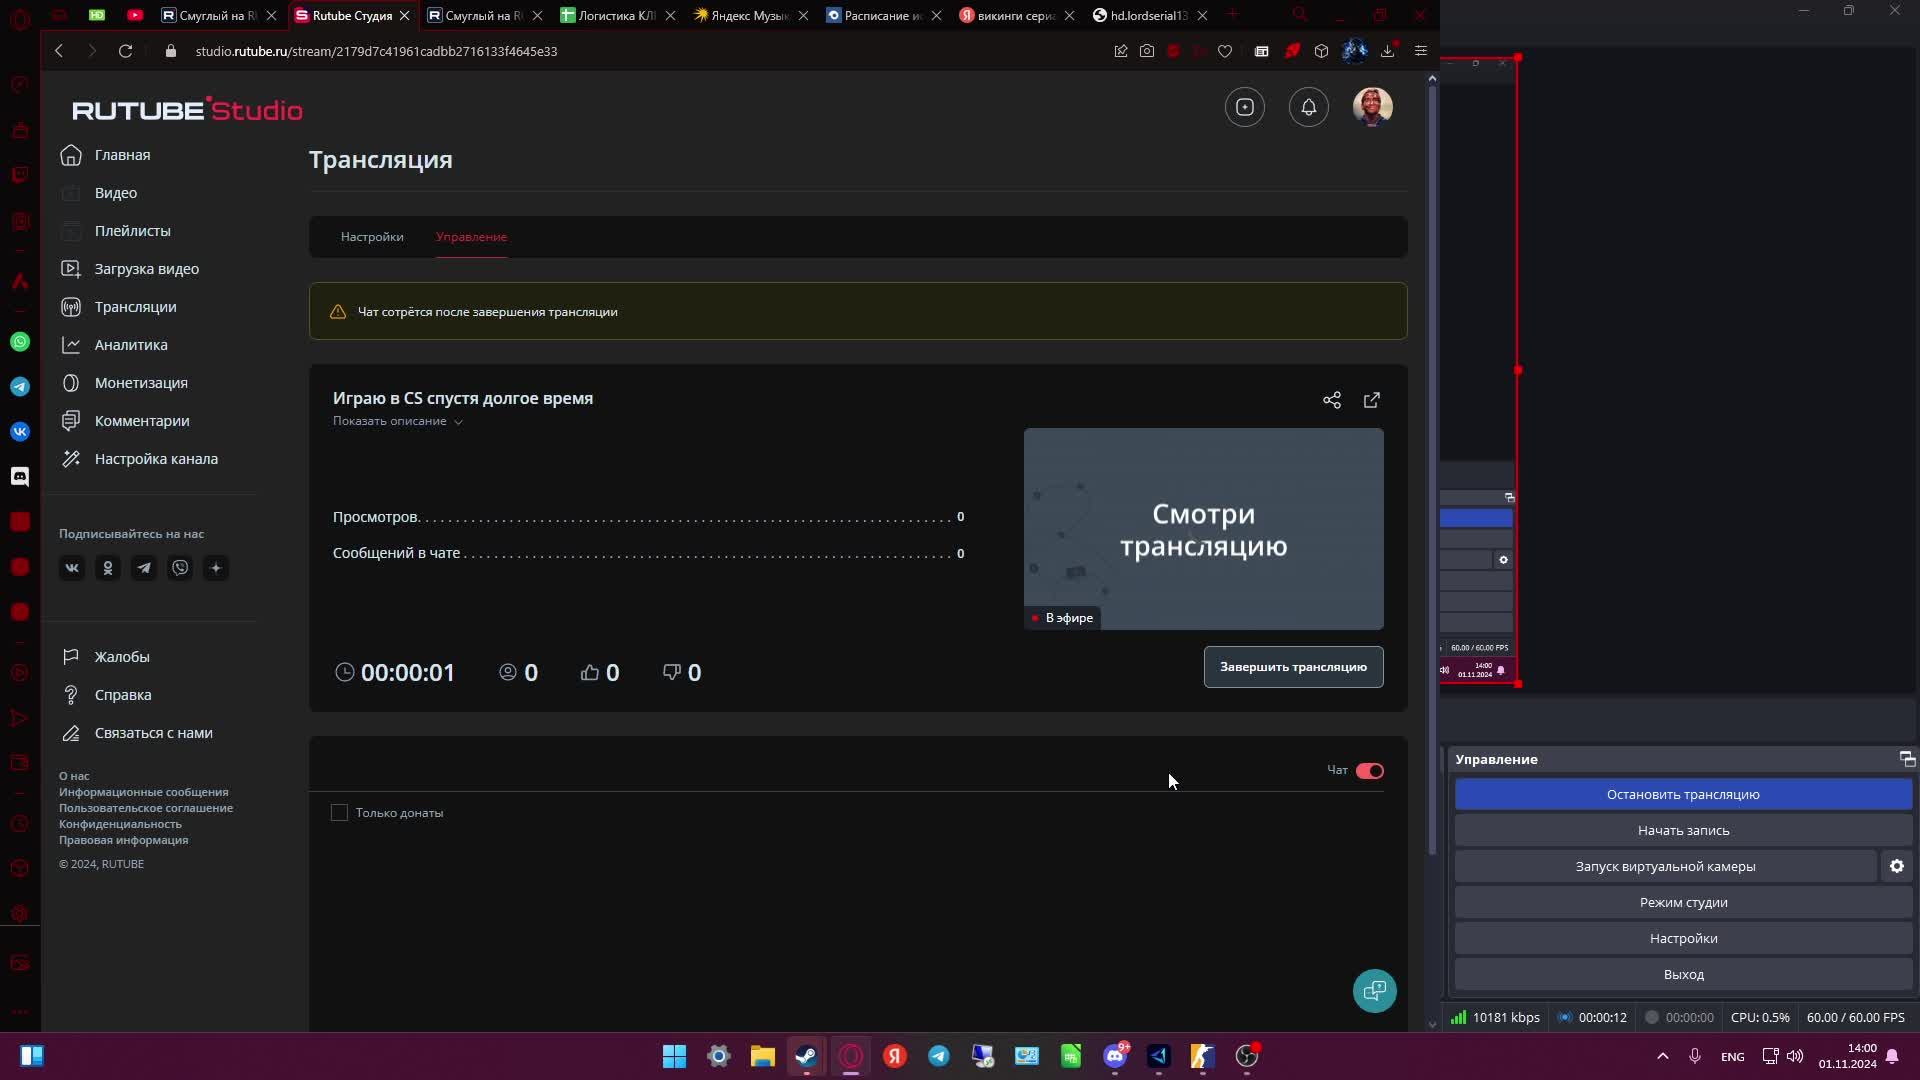Switch to the Настройки tab
1920x1080 pixels.
[372, 237]
